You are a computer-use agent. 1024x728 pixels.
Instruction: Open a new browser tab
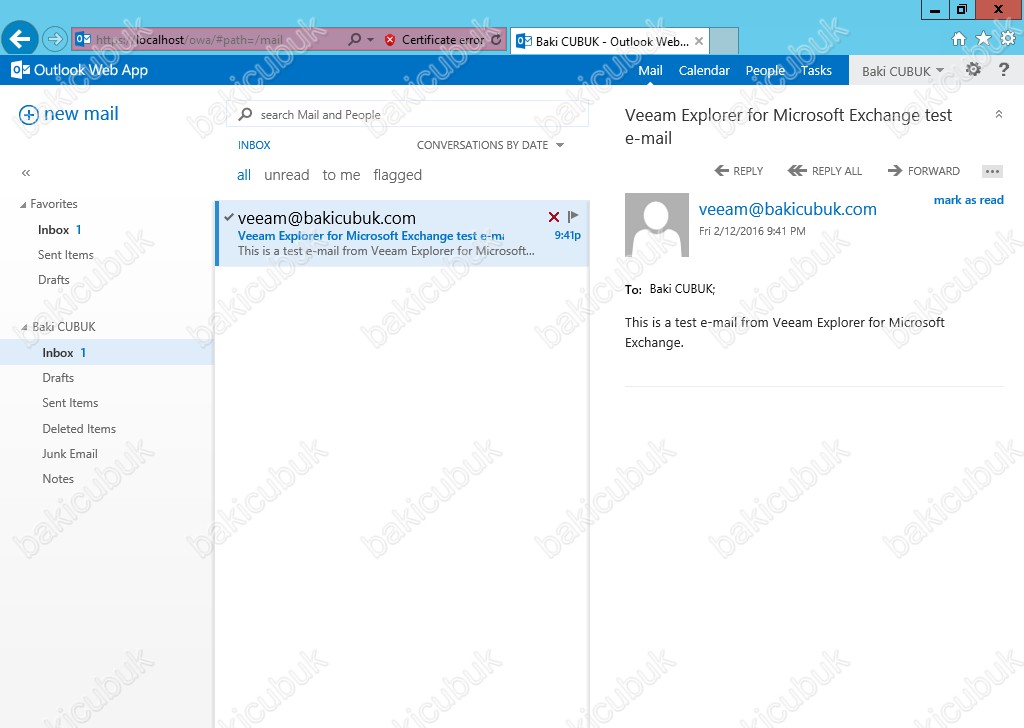coord(724,41)
